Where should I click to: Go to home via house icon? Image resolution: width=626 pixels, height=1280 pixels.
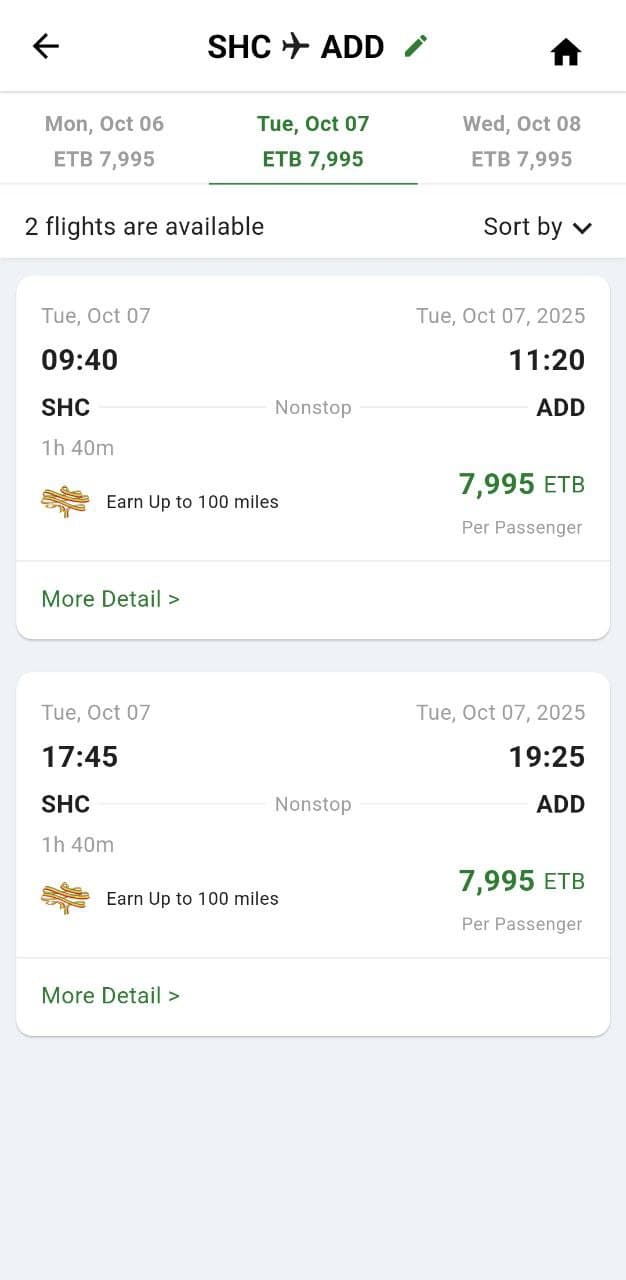(x=566, y=52)
